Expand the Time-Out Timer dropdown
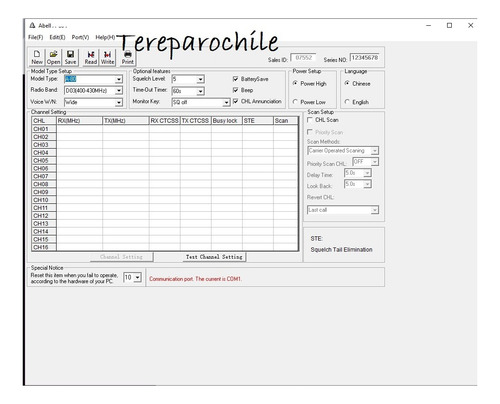500x404 pixels. 200,91
